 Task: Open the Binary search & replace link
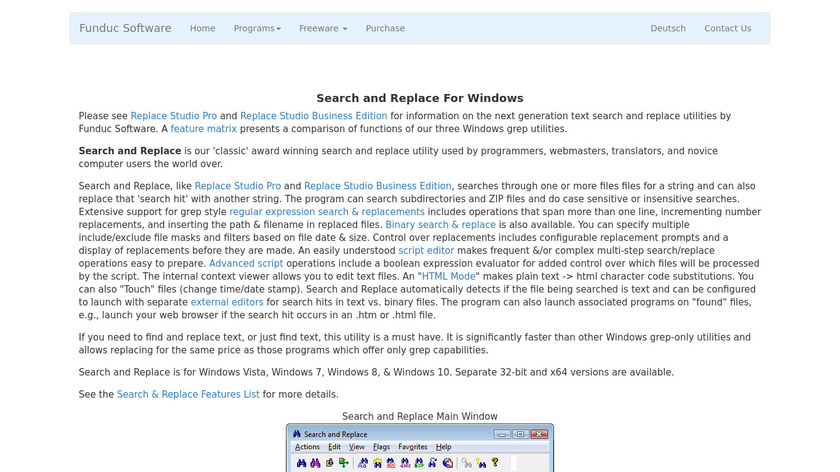(x=440, y=224)
